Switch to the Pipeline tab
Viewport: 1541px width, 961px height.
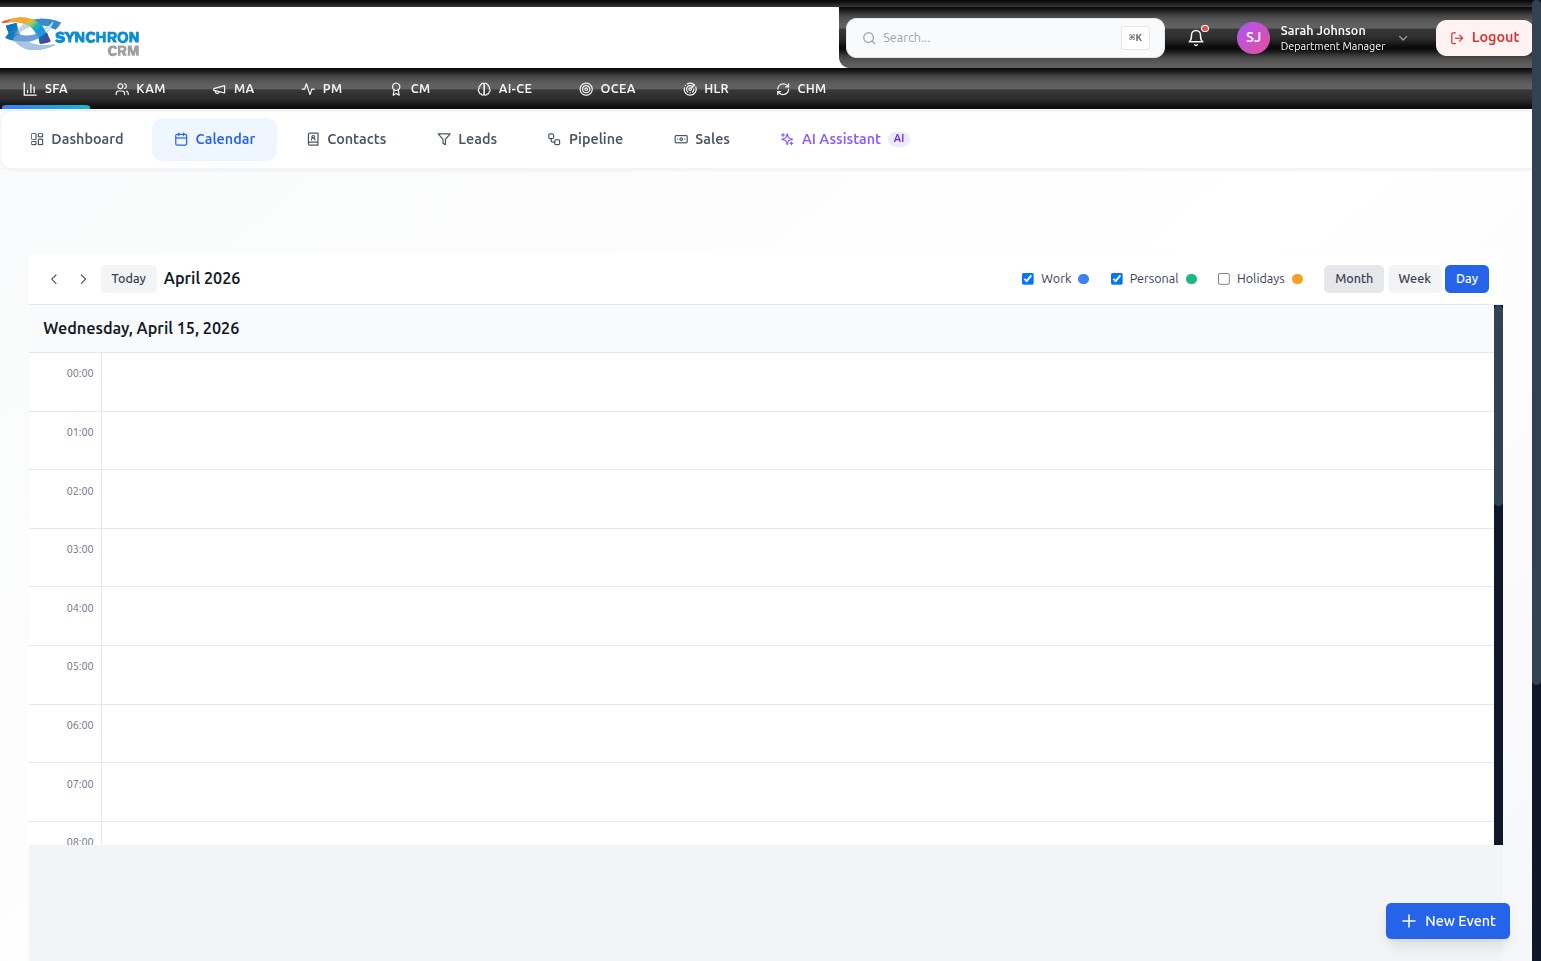585,139
